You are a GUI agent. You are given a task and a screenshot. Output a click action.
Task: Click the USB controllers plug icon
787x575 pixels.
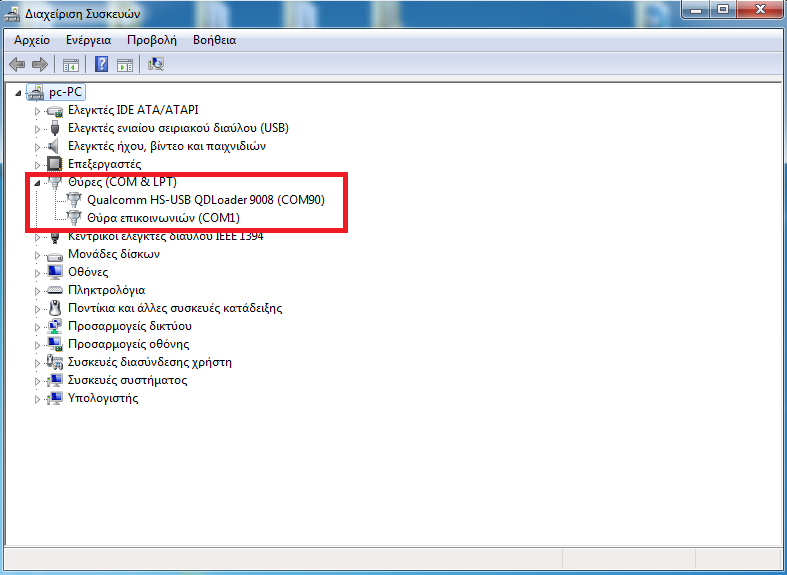coord(55,128)
